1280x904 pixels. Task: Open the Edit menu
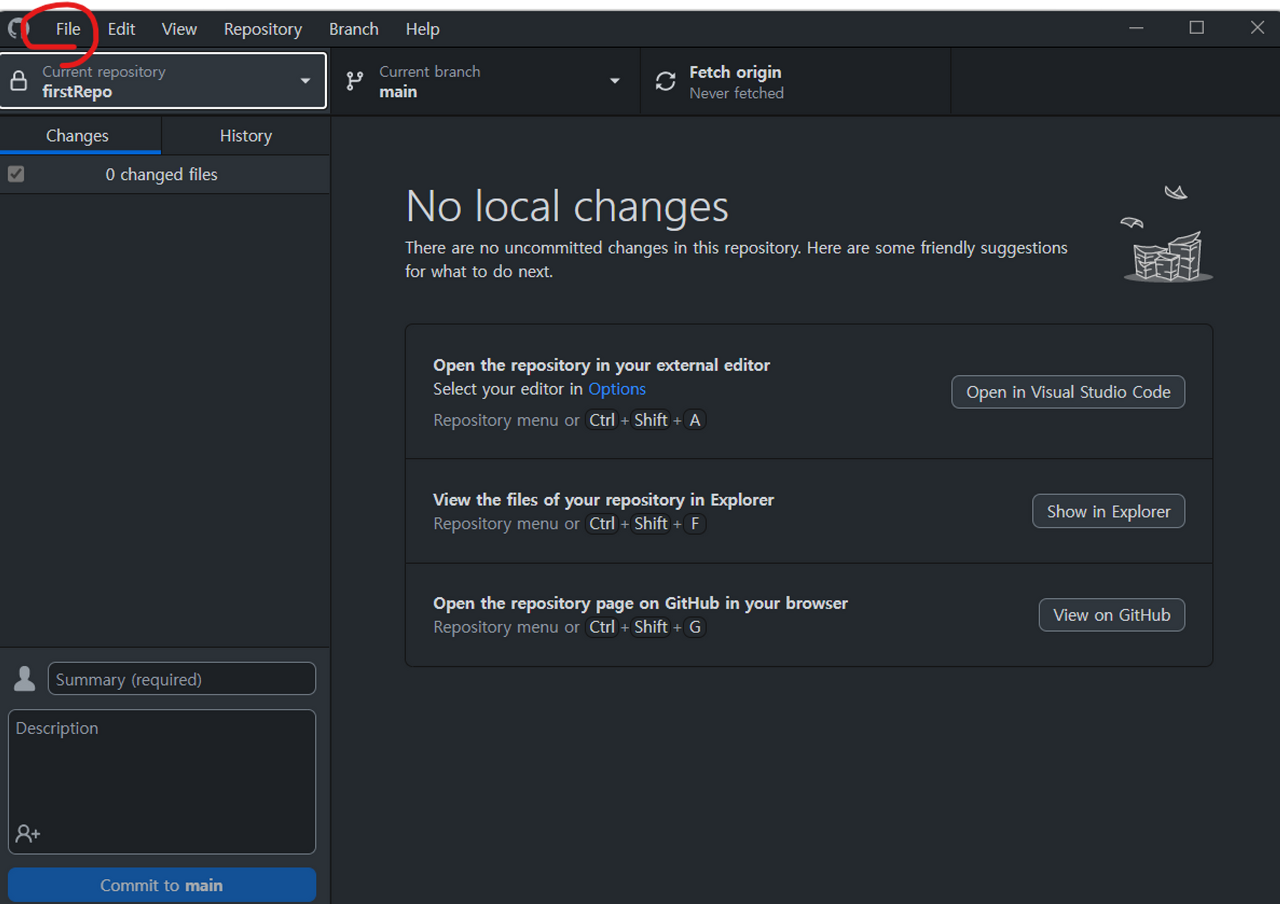[x=121, y=29]
